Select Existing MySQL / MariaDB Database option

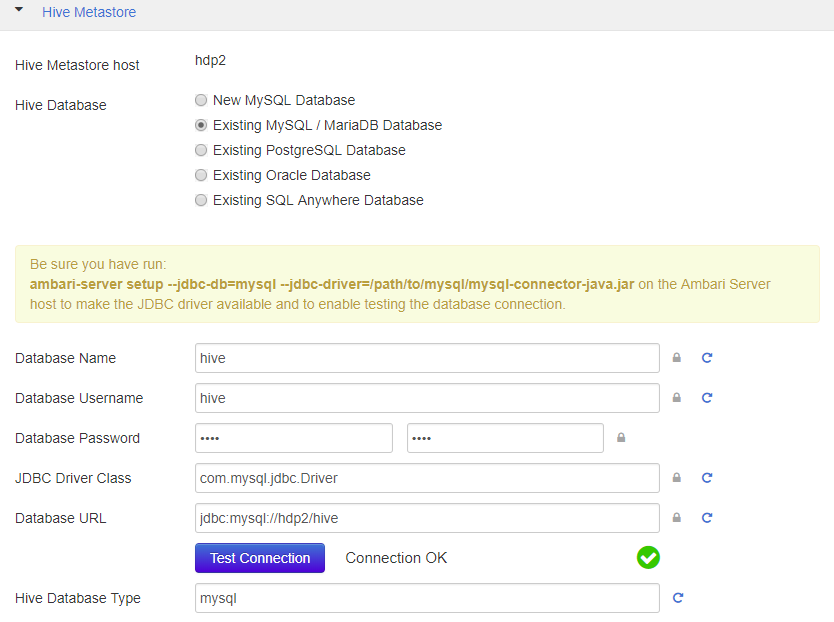(x=201, y=125)
